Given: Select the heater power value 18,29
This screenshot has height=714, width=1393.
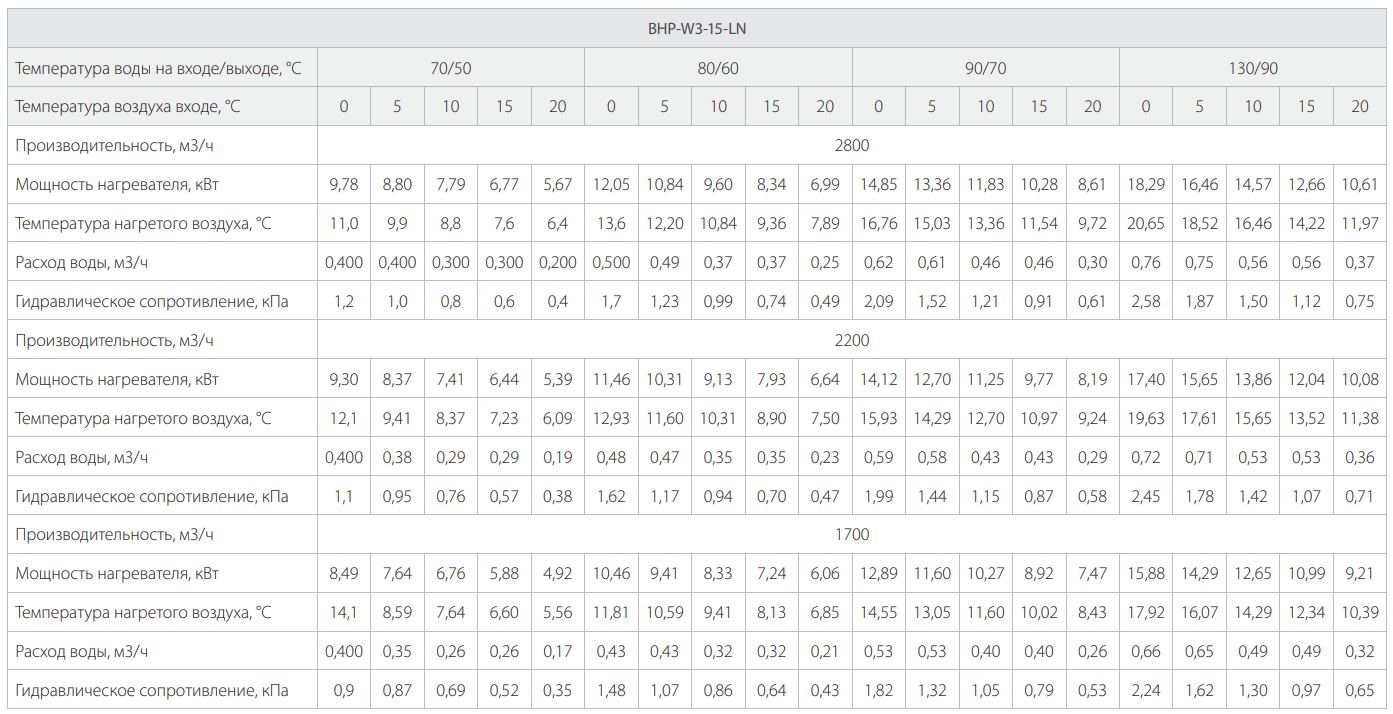Looking at the screenshot, I should 1146,184.
